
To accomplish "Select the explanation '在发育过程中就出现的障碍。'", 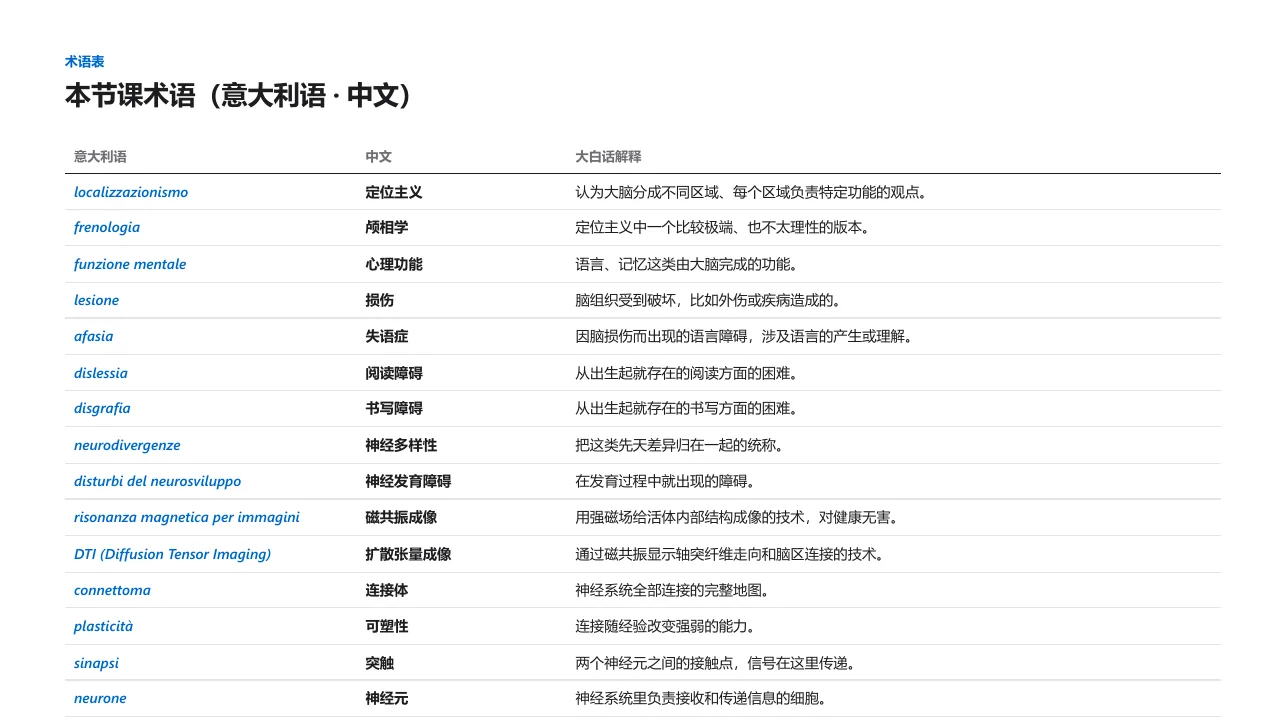I will (x=665, y=481).
